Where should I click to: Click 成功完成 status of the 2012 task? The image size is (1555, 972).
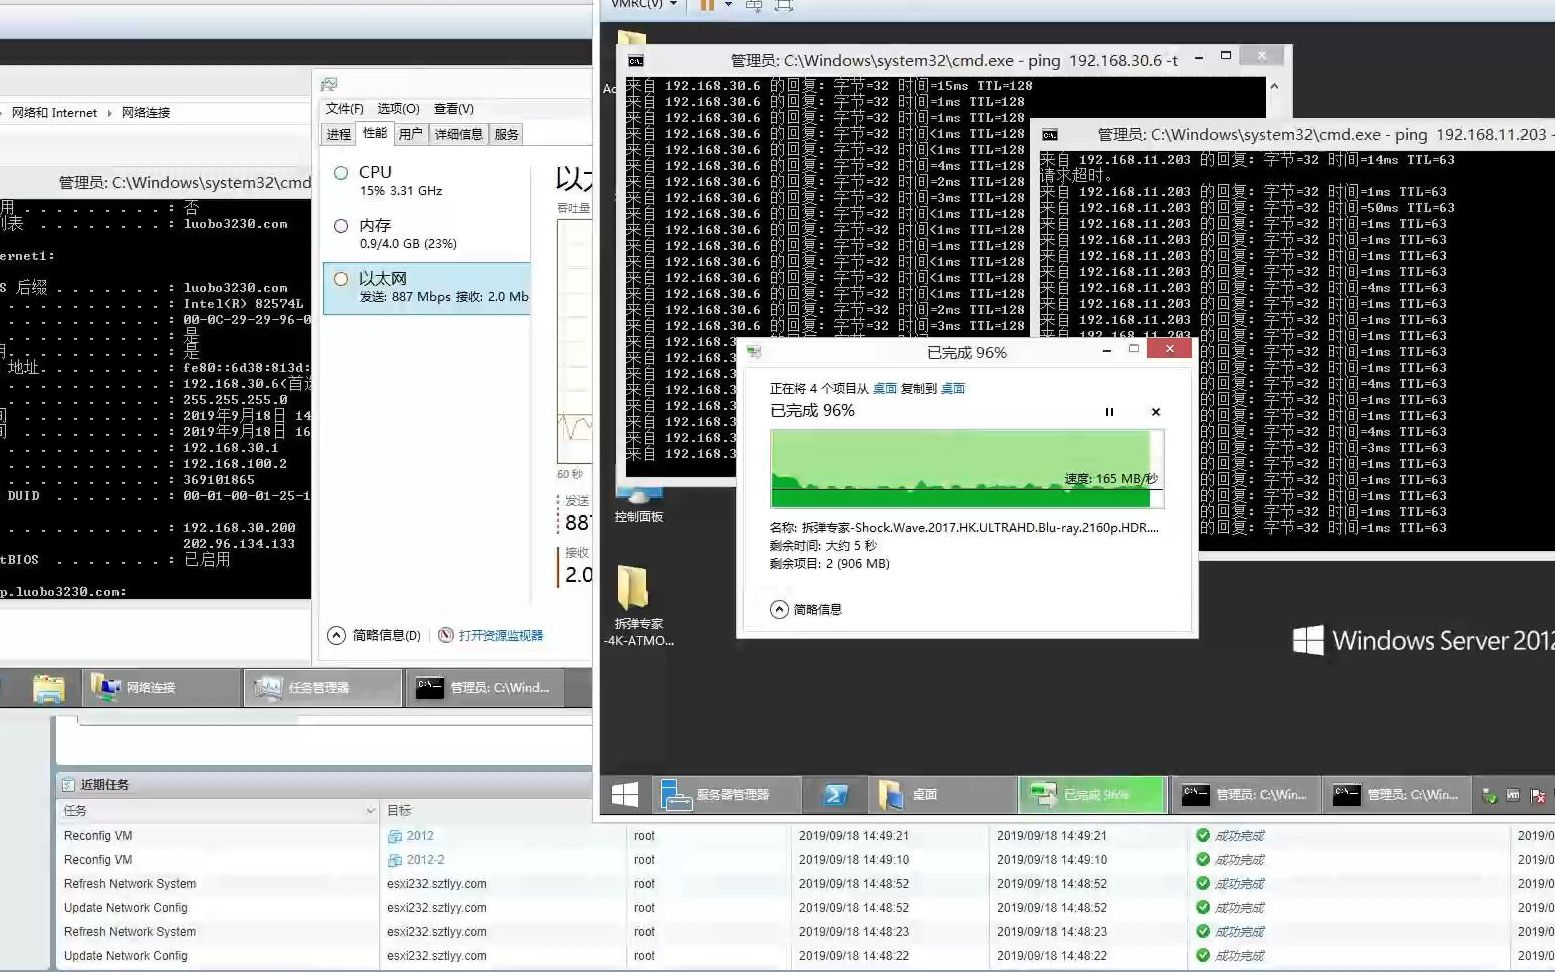[x=1230, y=836]
